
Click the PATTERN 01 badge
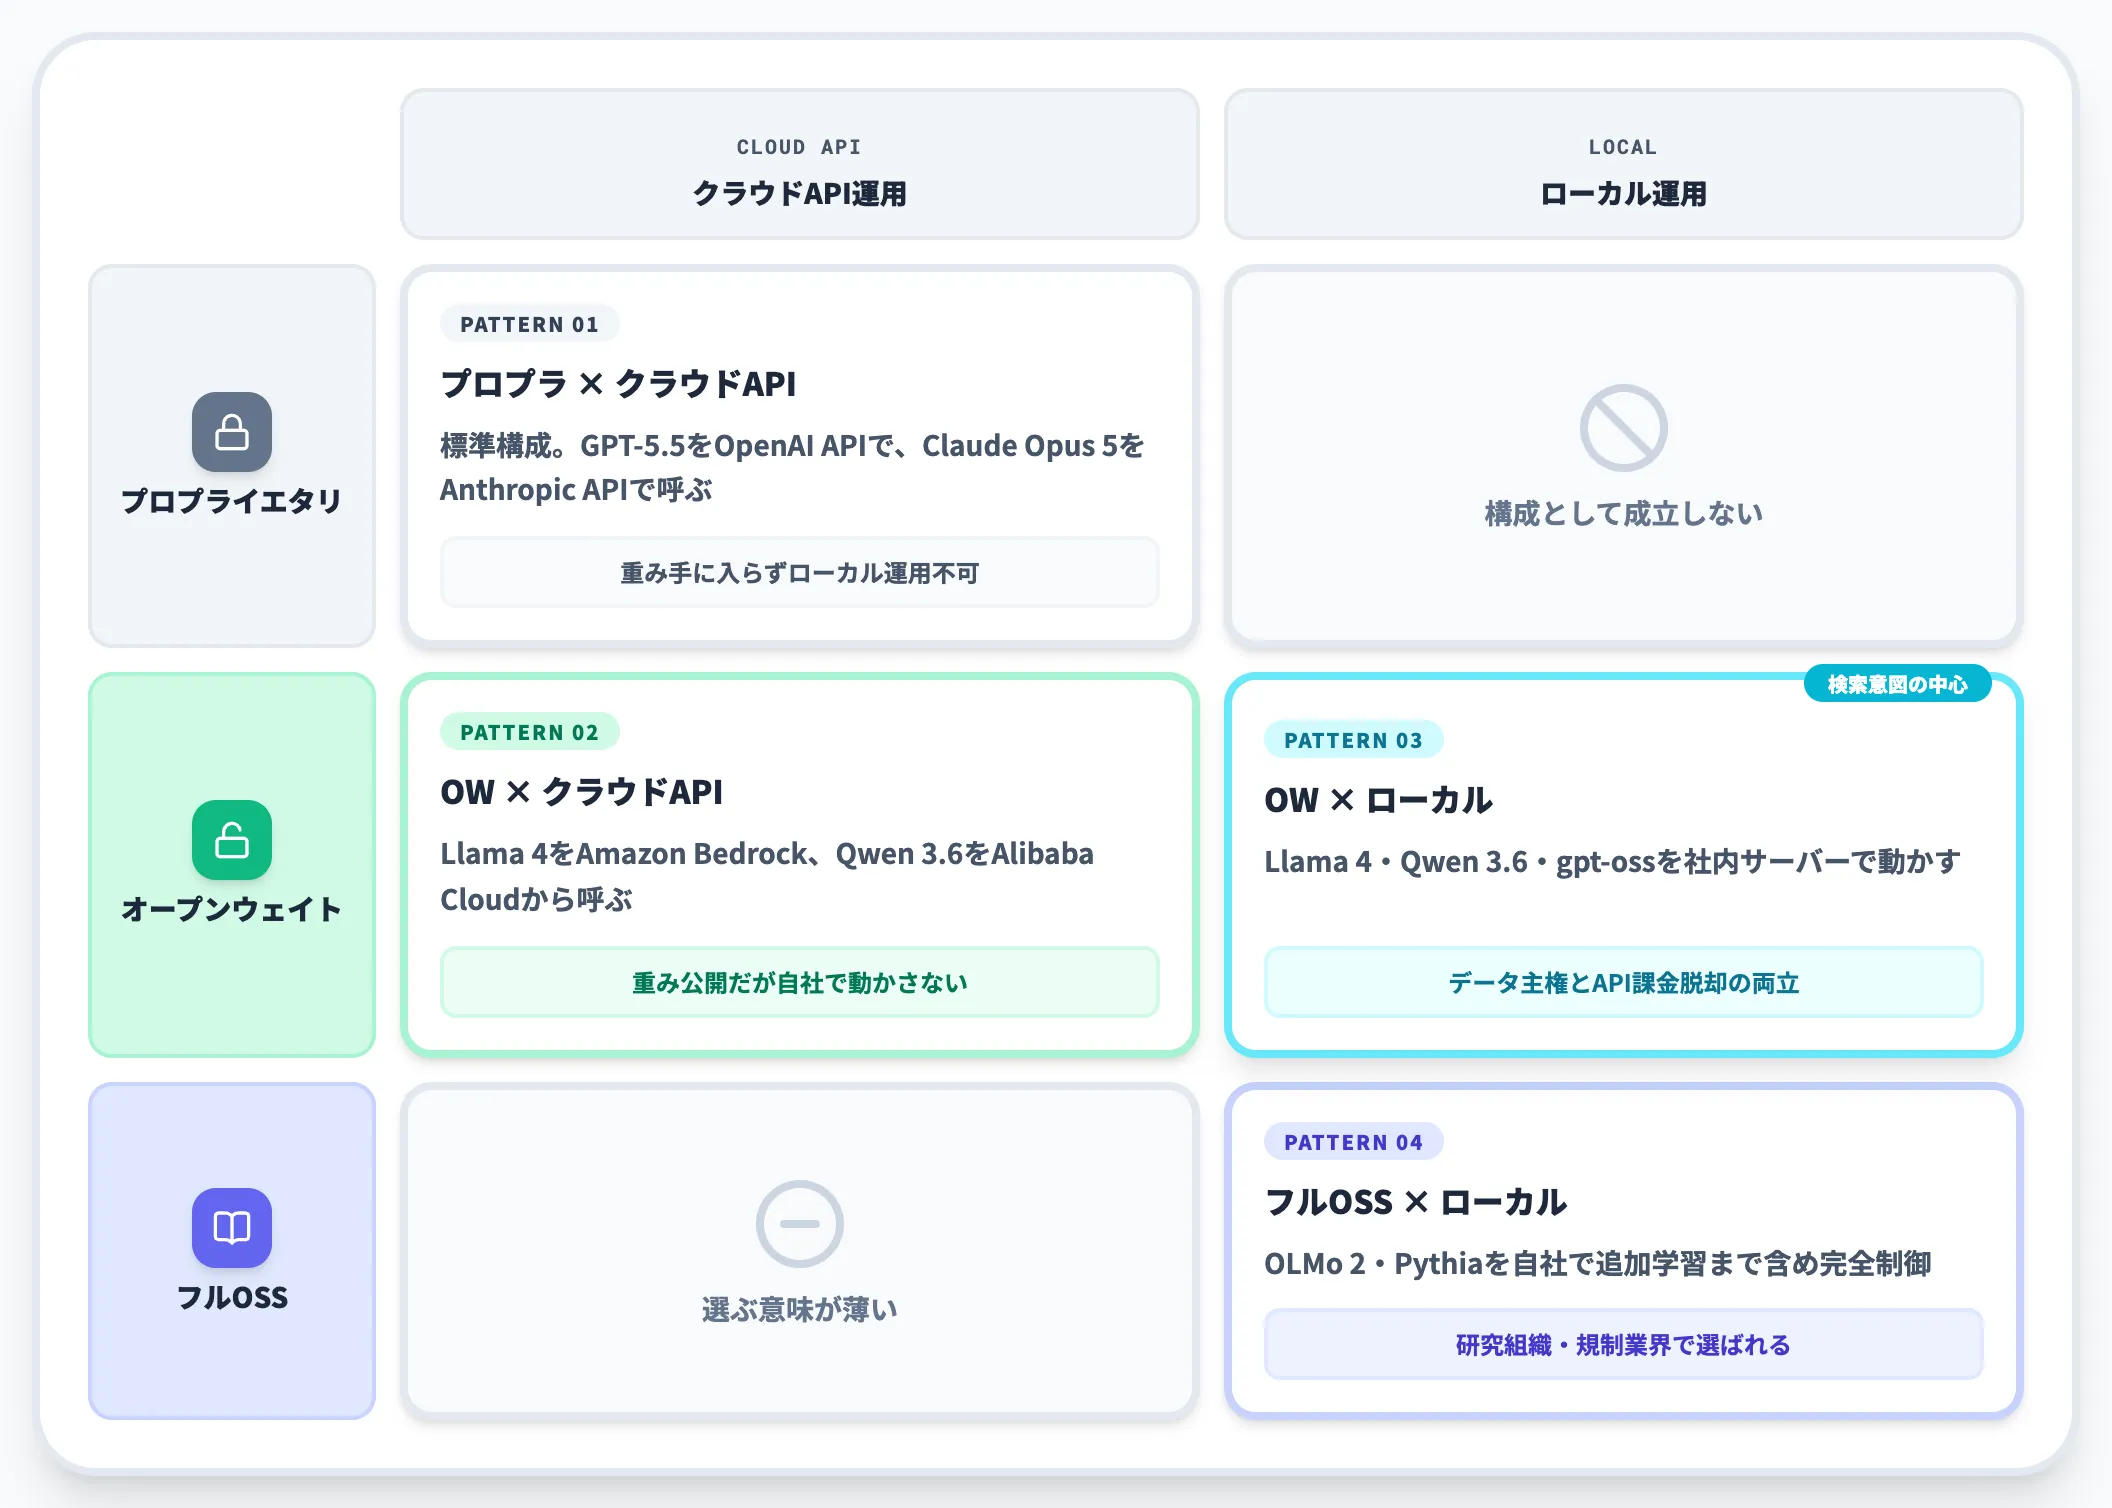[x=529, y=324]
